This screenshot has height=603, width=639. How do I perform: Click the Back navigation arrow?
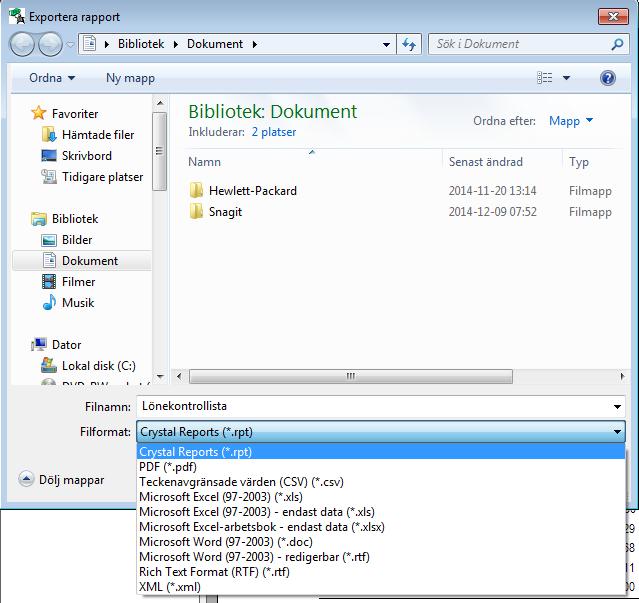(x=22, y=44)
